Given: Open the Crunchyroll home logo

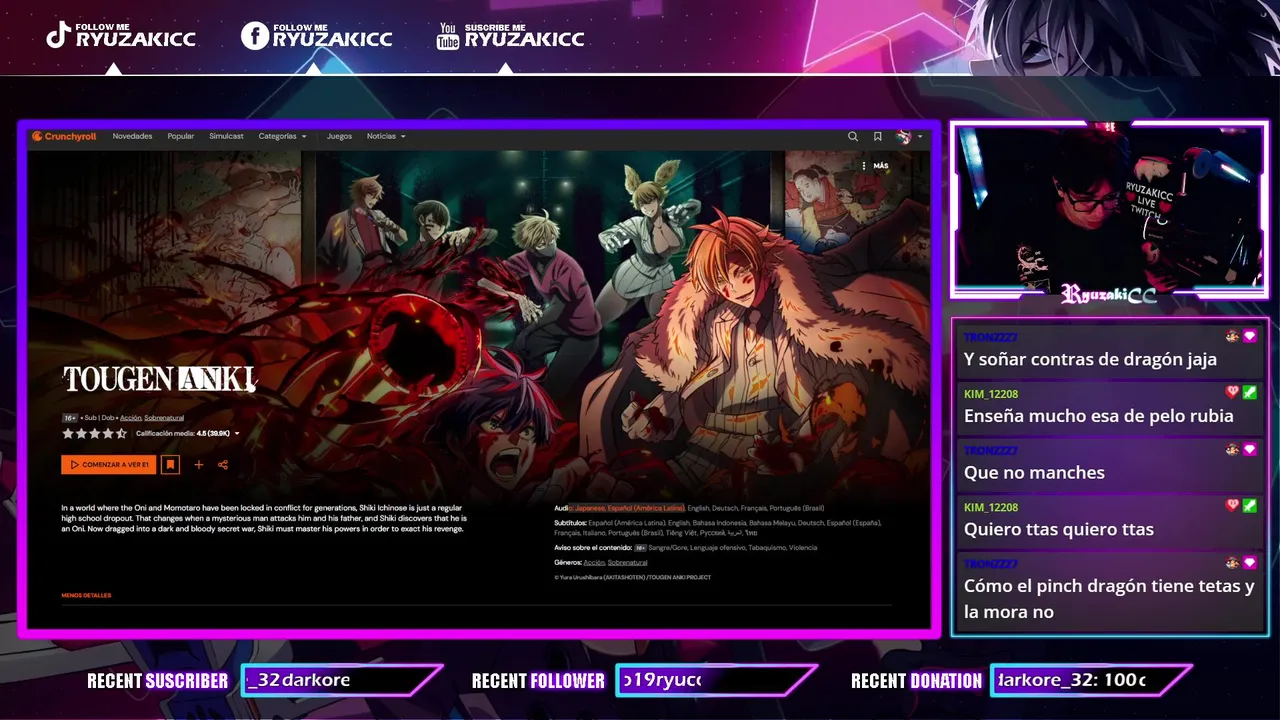Looking at the screenshot, I should click(x=64, y=136).
